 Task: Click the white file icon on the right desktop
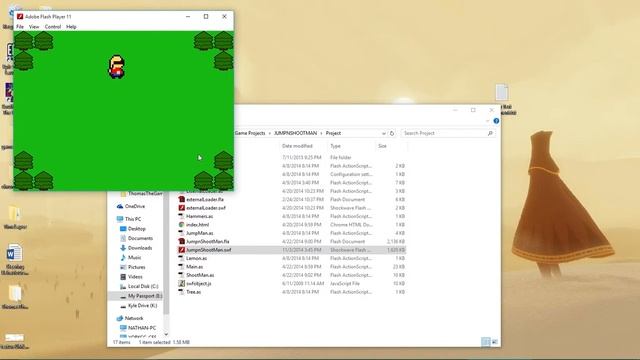(502, 93)
